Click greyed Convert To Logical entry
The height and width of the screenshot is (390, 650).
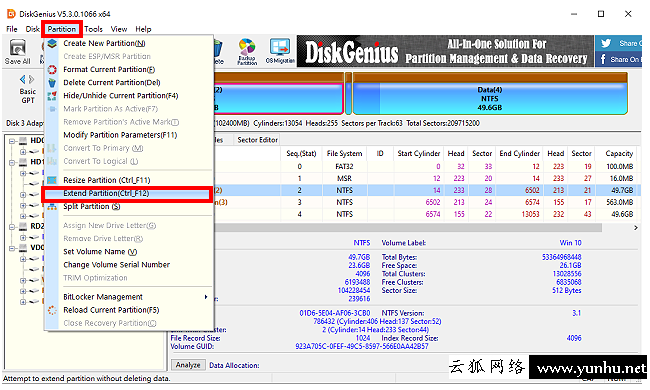pos(129,161)
